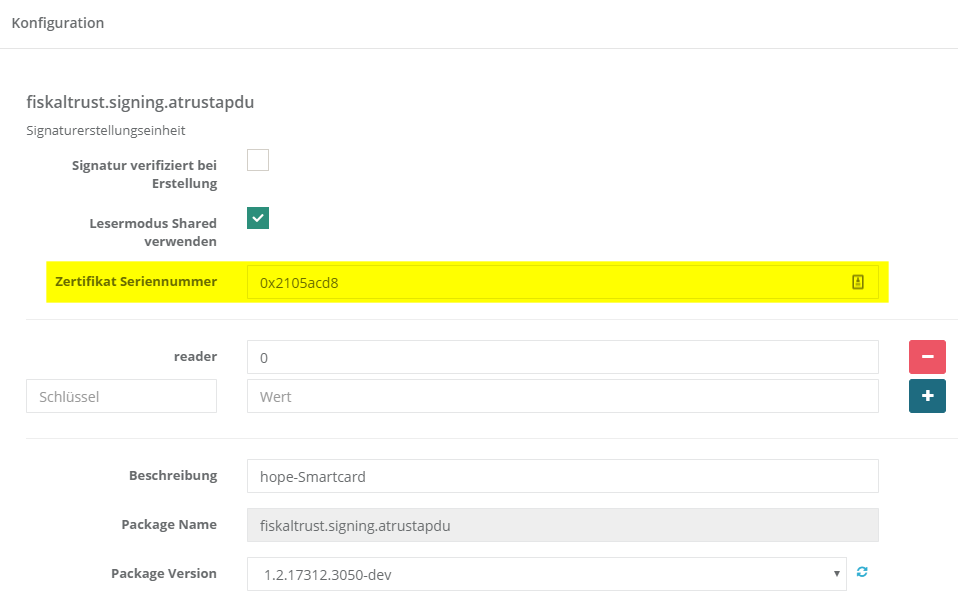Click the Beschreibung label
This screenshot has height=616, width=958.
[173, 475]
